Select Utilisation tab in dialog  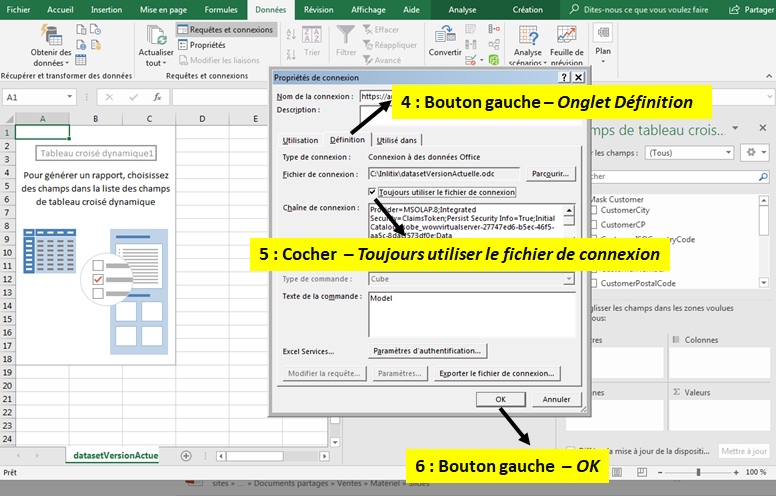(300, 140)
